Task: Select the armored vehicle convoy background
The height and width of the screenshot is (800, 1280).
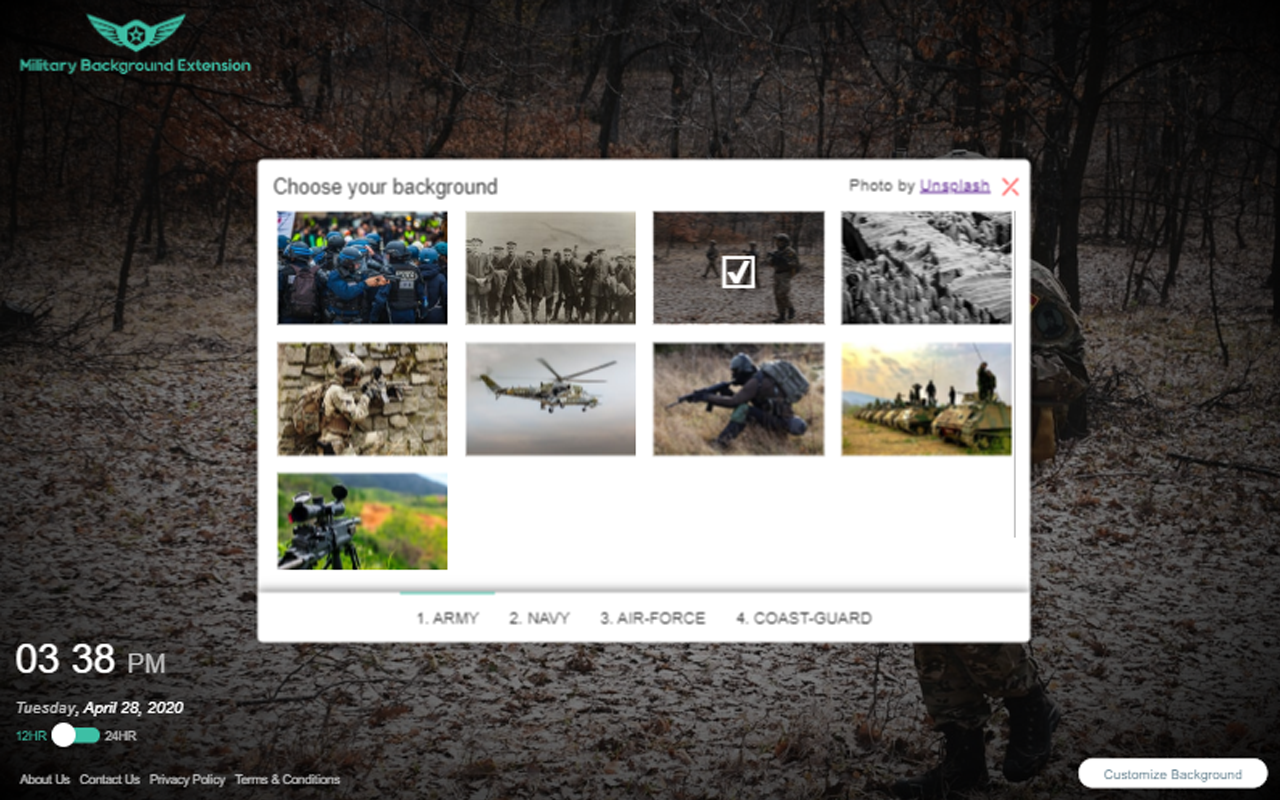Action: (925, 397)
